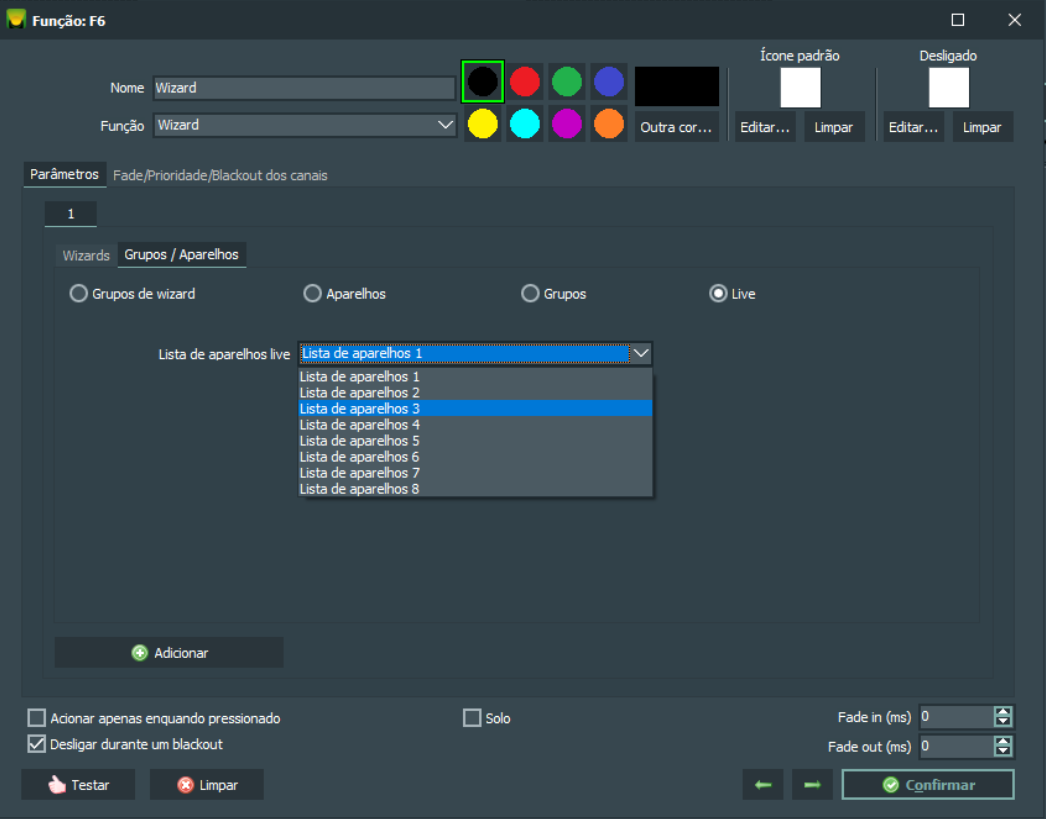Choose Lista de aparelhos 8 option

(475, 489)
